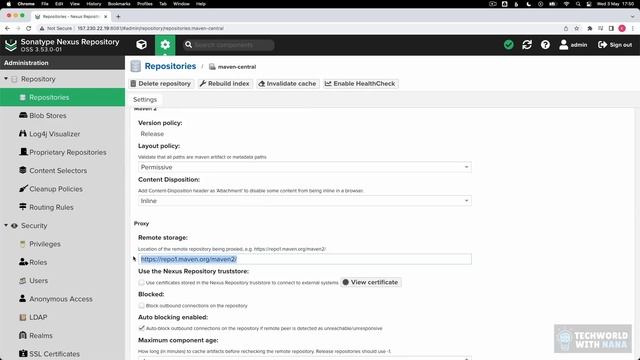The width and height of the screenshot is (640, 360).
Task: Open the Bookmarks menu
Action: tap(119, 4)
